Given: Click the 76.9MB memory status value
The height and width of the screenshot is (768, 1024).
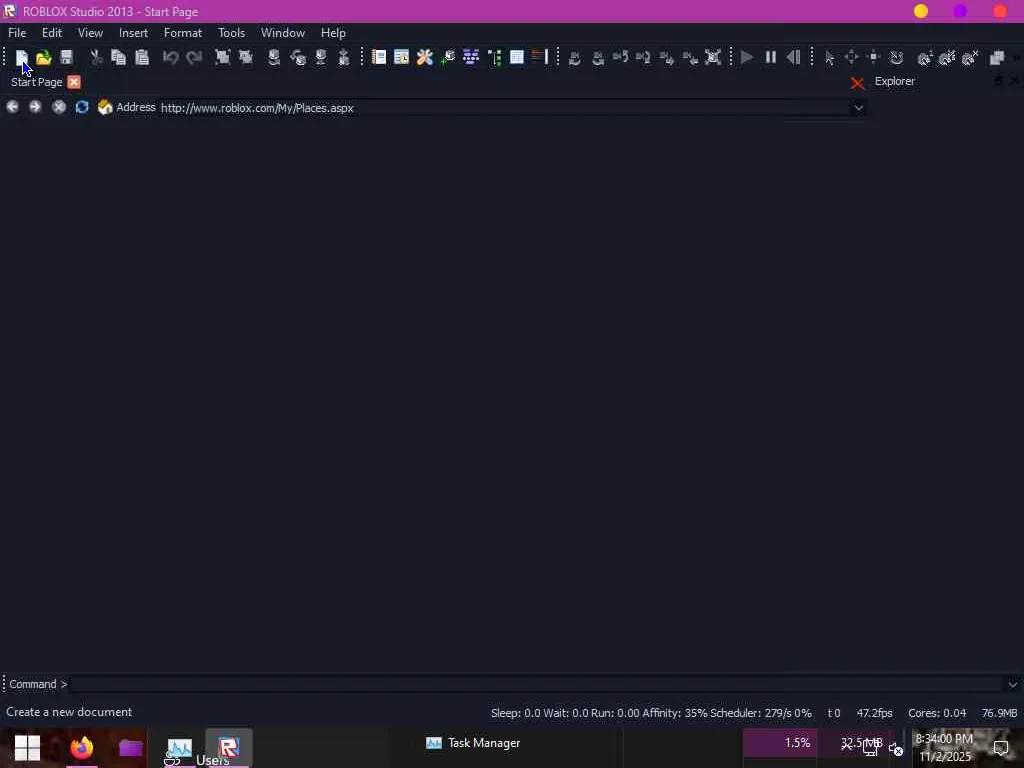Looking at the screenshot, I should point(999,713).
